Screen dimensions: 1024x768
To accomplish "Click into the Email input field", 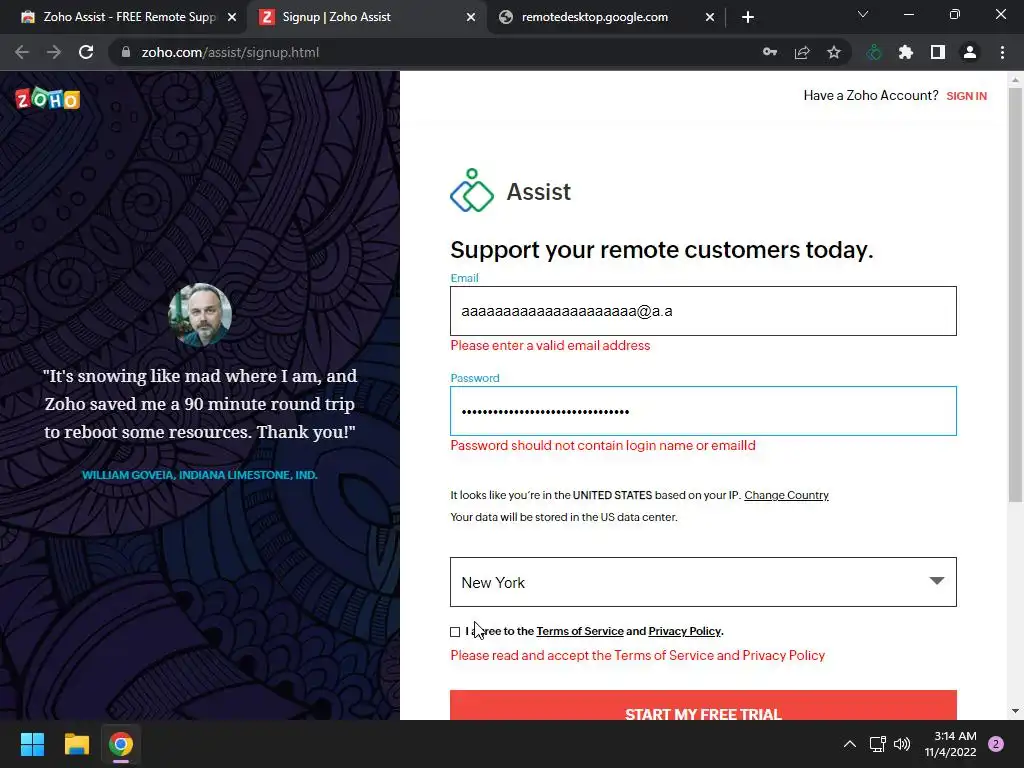I will 703,311.
